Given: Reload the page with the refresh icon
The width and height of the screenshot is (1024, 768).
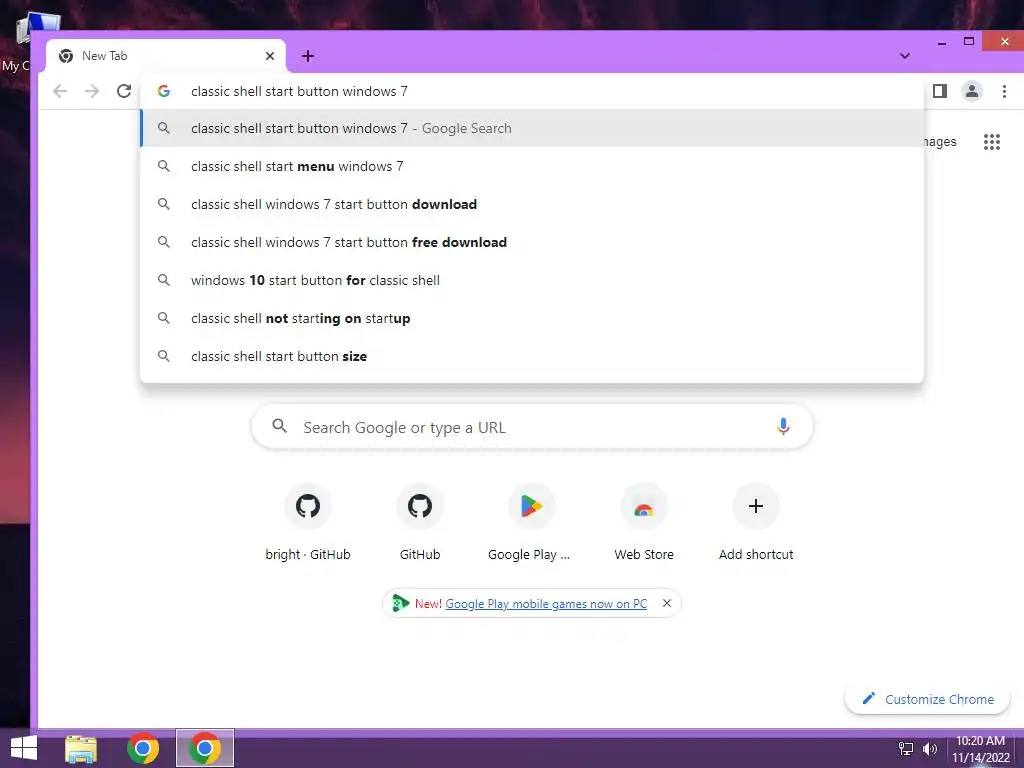Looking at the screenshot, I should coord(124,91).
